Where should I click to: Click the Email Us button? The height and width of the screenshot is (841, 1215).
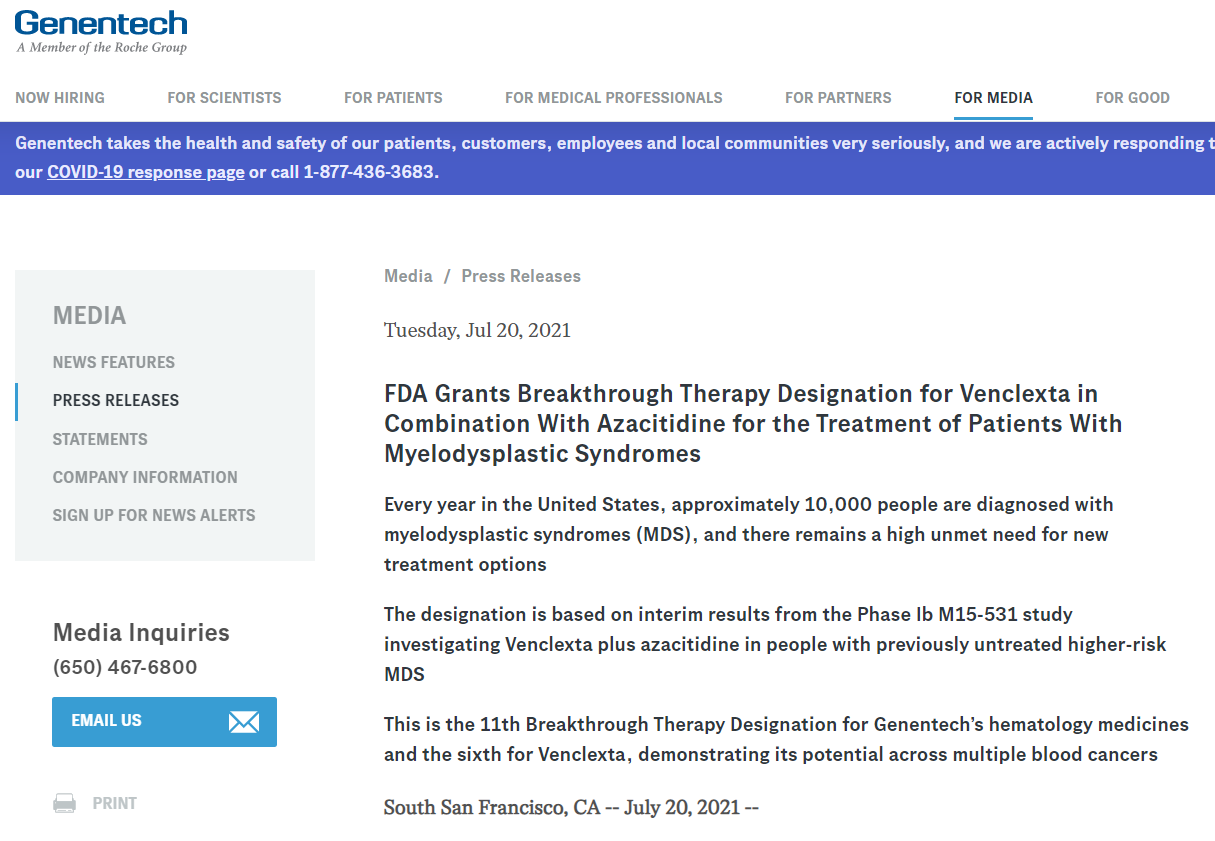[164, 722]
